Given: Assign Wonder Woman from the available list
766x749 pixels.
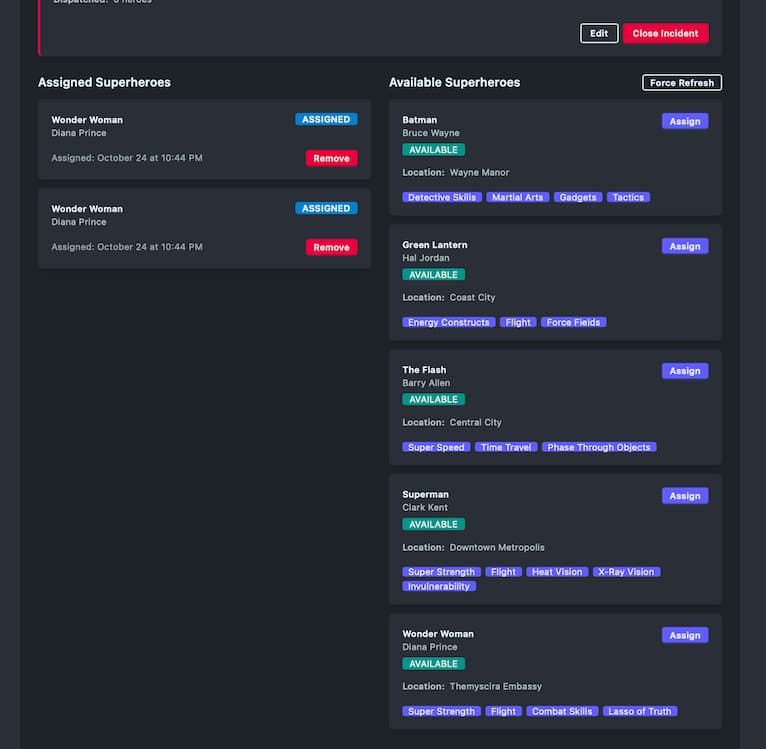Looking at the screenshot, I should pyautogui.click(x=684, y=635).
